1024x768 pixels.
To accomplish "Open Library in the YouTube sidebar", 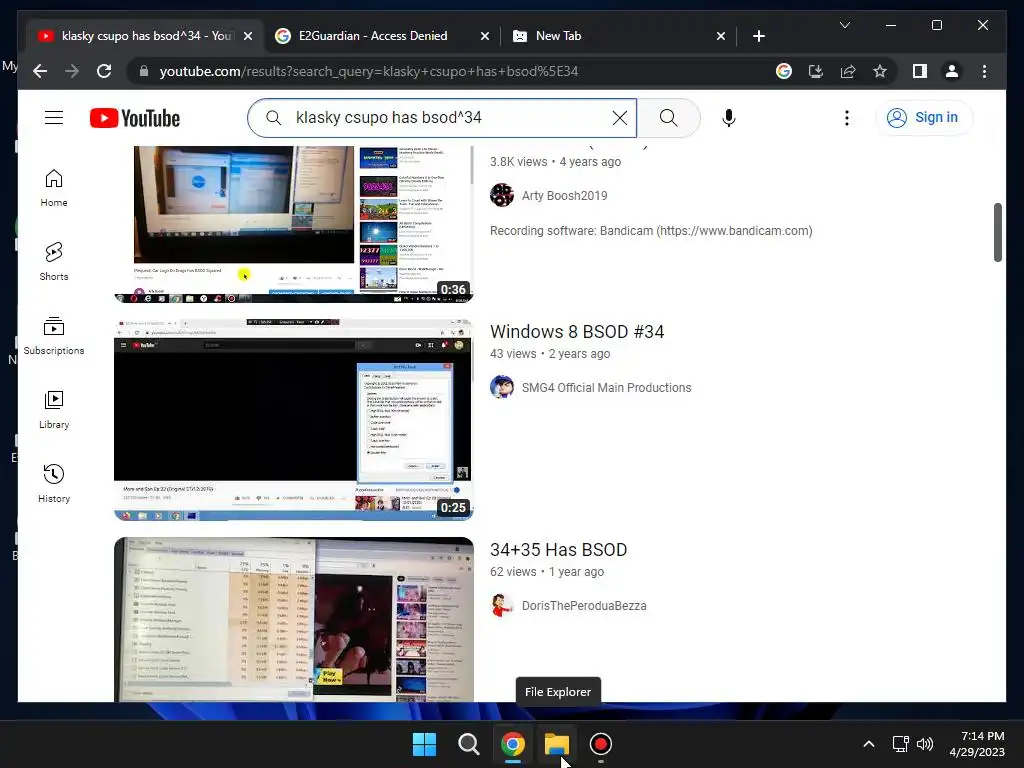I will click(54, 410).
